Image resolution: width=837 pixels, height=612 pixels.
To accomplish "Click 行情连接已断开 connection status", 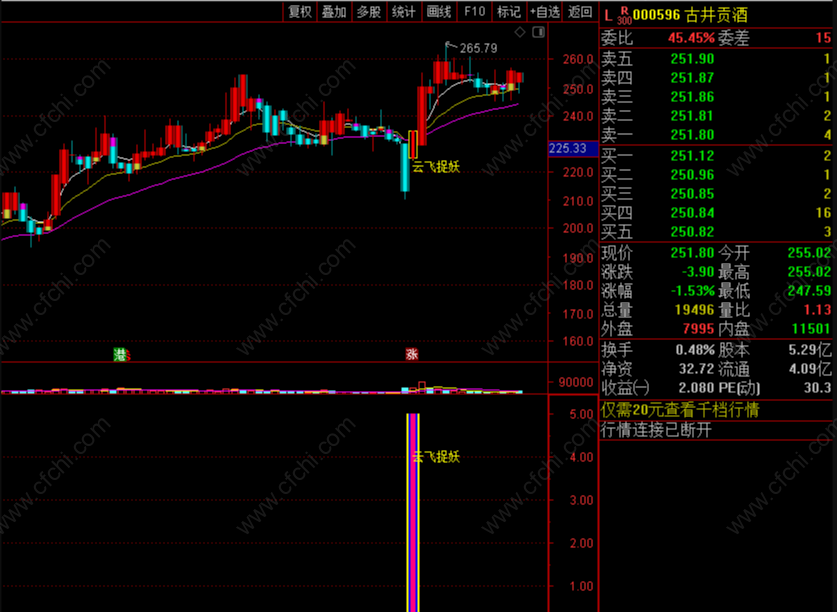I will 657,430.
